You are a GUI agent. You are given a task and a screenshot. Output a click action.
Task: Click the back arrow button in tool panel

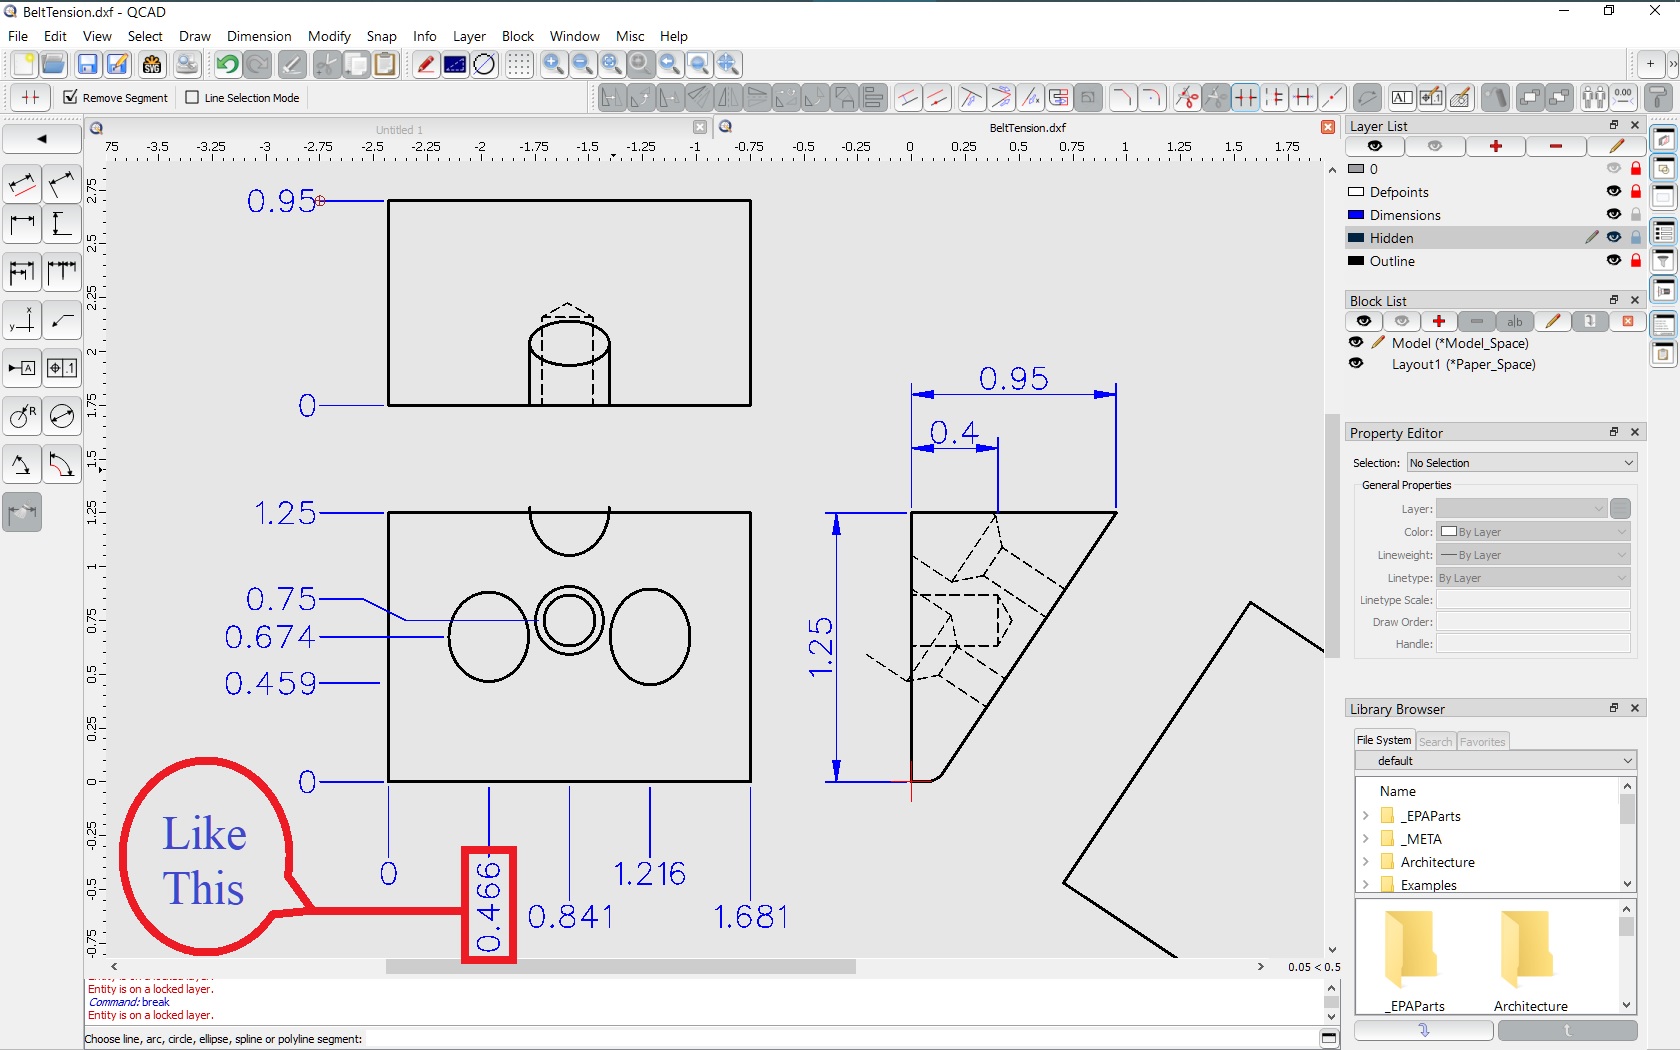coord(42,139)
